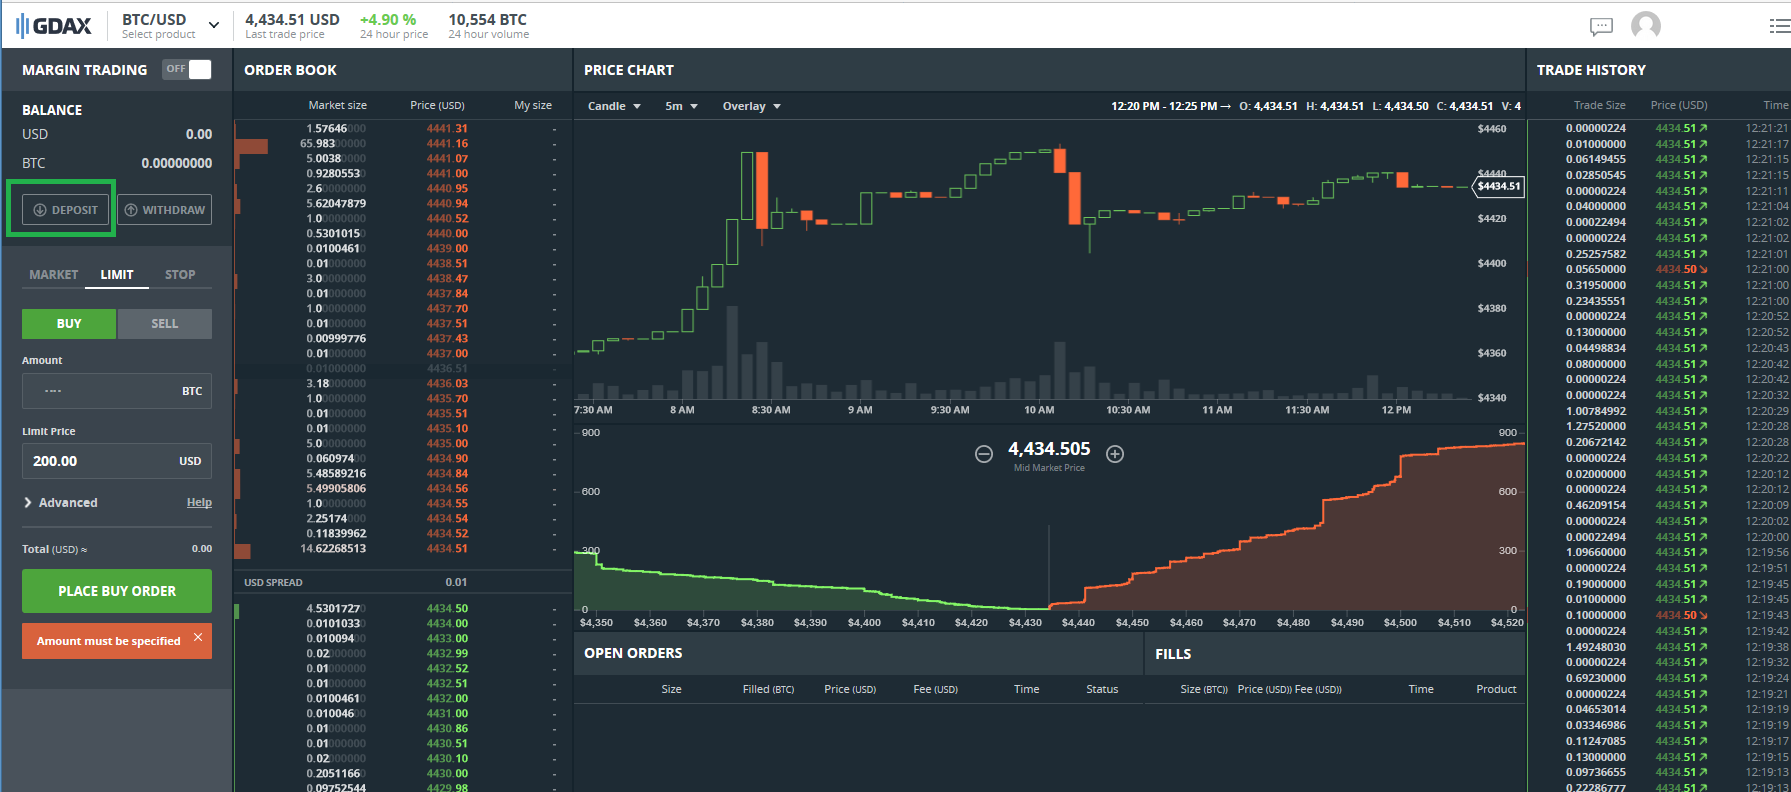The image size is (1791, 792).
Task: Switch to the Market order tab
Action: click(54, 274)
